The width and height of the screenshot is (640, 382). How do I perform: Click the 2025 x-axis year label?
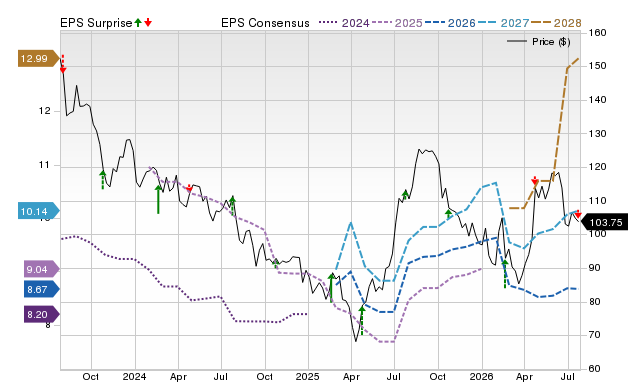coord(307,376)
